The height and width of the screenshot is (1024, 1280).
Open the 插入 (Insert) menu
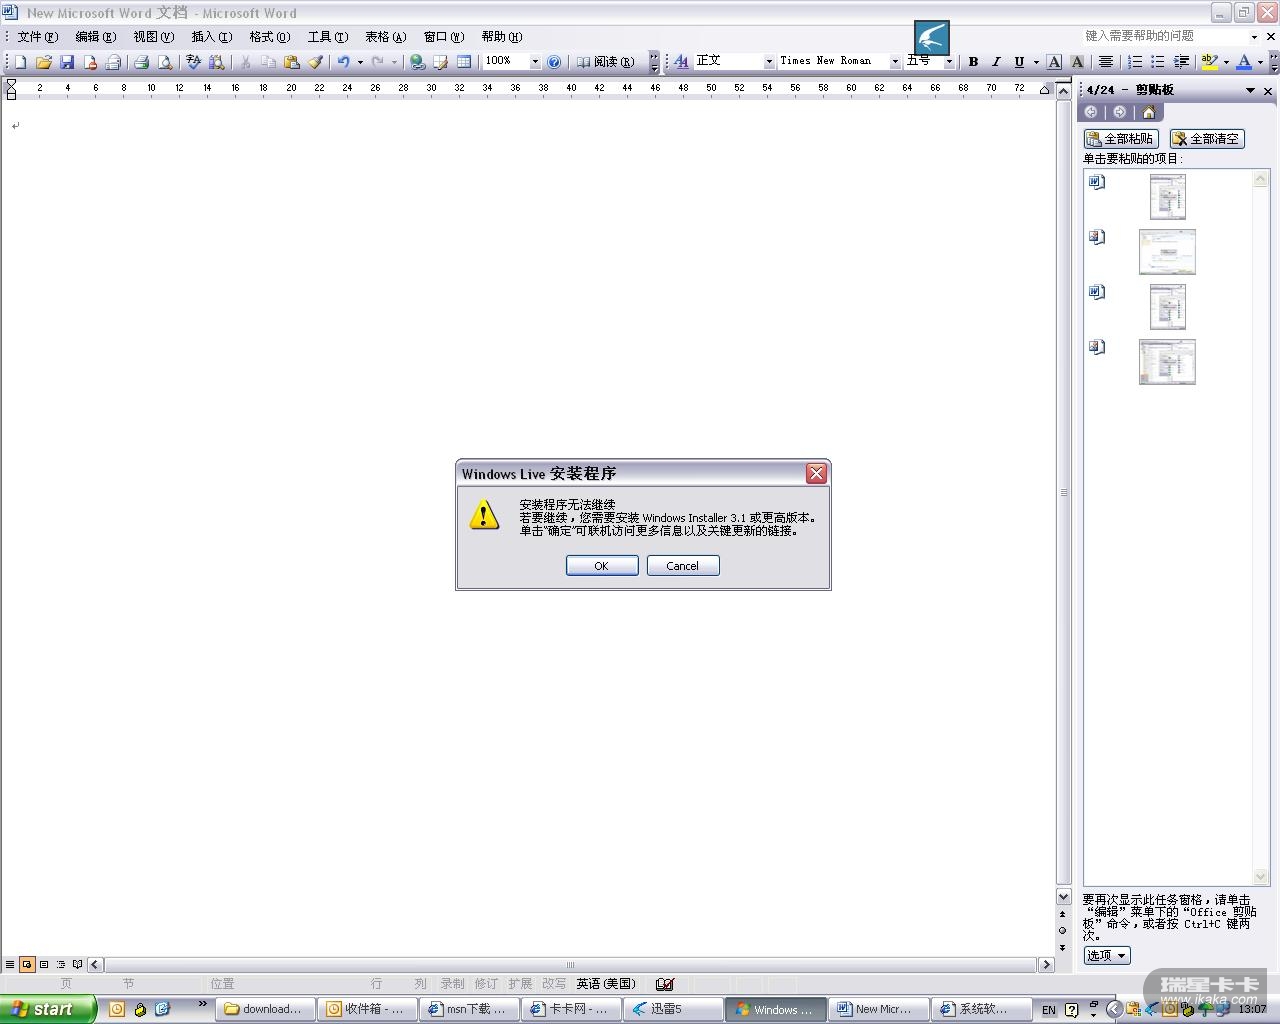point(212,37)
